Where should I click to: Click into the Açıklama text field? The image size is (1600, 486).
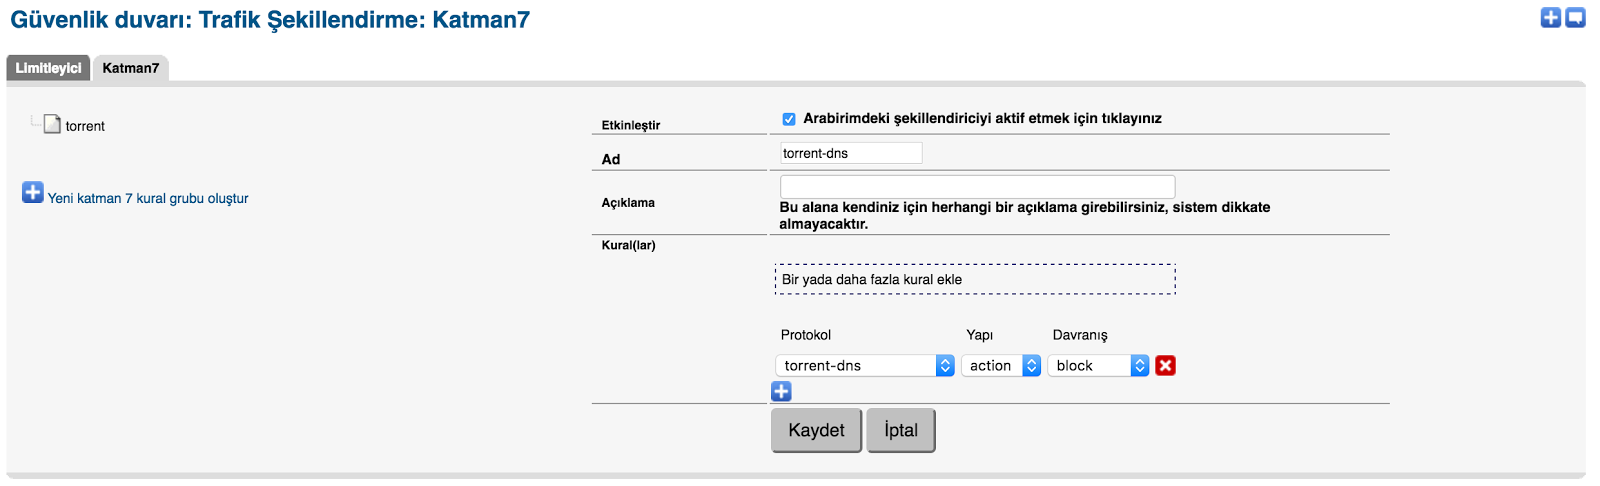tap(977, 187)
